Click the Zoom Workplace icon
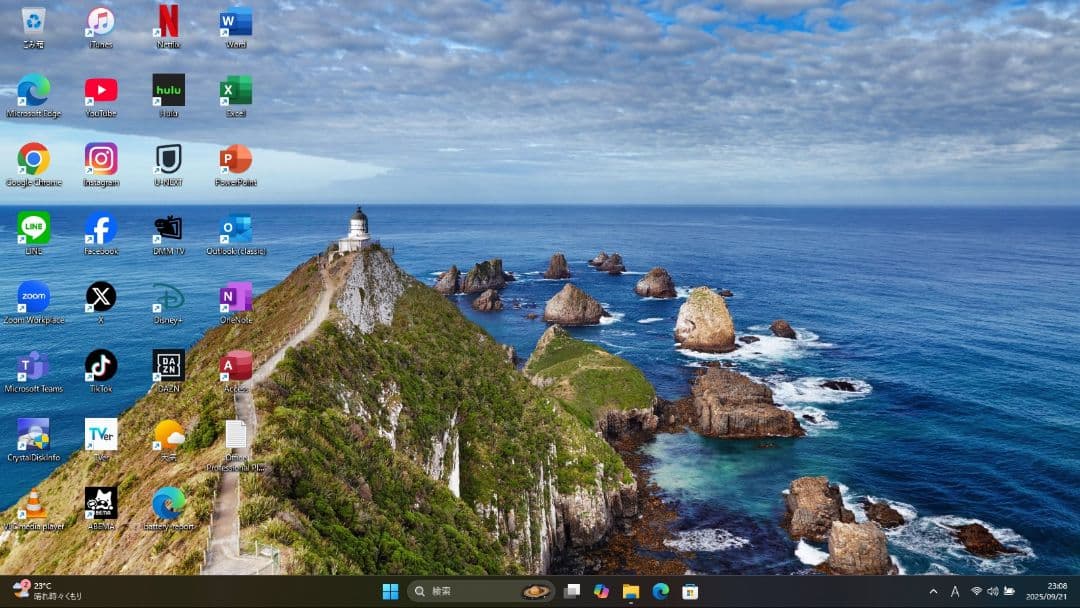The height and width of the screenshot is (608, 1080). 33,298
